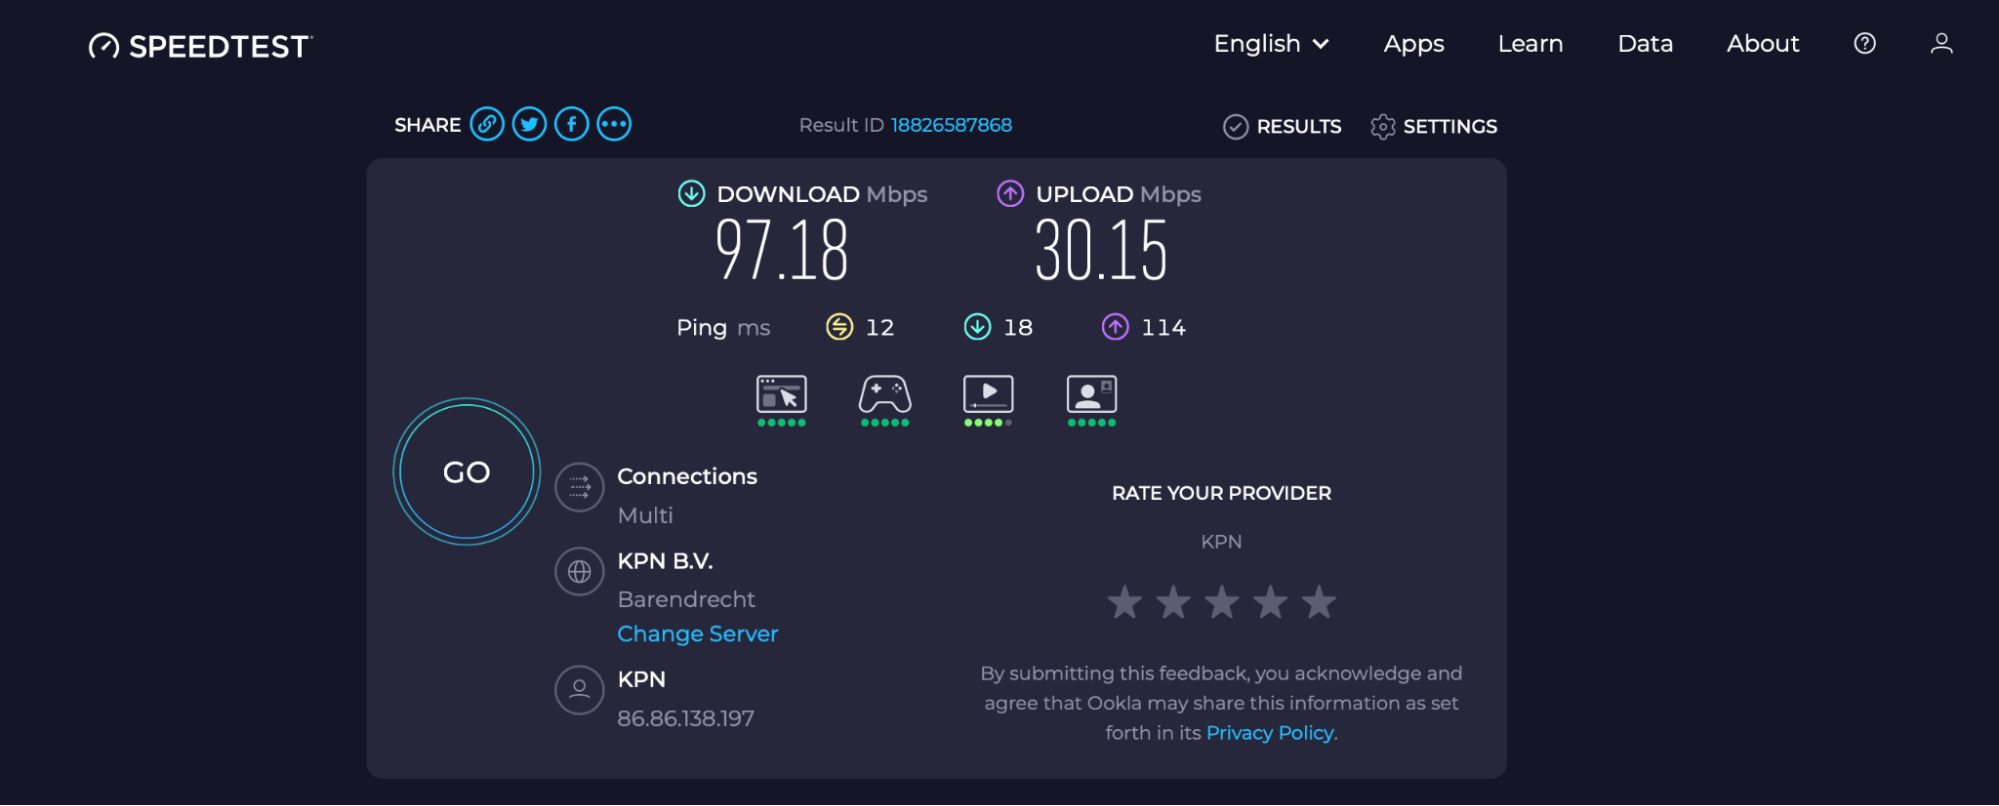1999x806 pixels.
Task: Click the copy link share icon
Action: [x=487, y=125]
